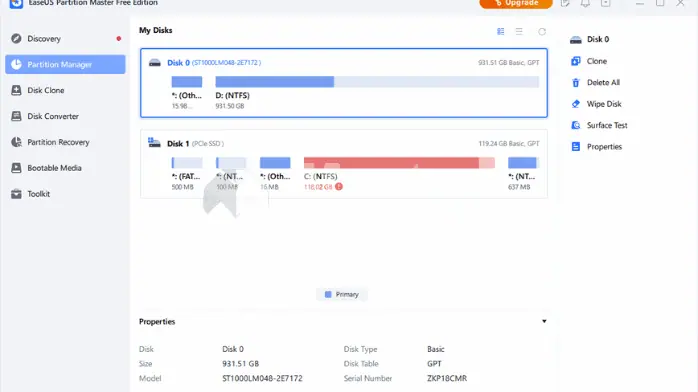Click the Surface Test icon

pos(576,125)
